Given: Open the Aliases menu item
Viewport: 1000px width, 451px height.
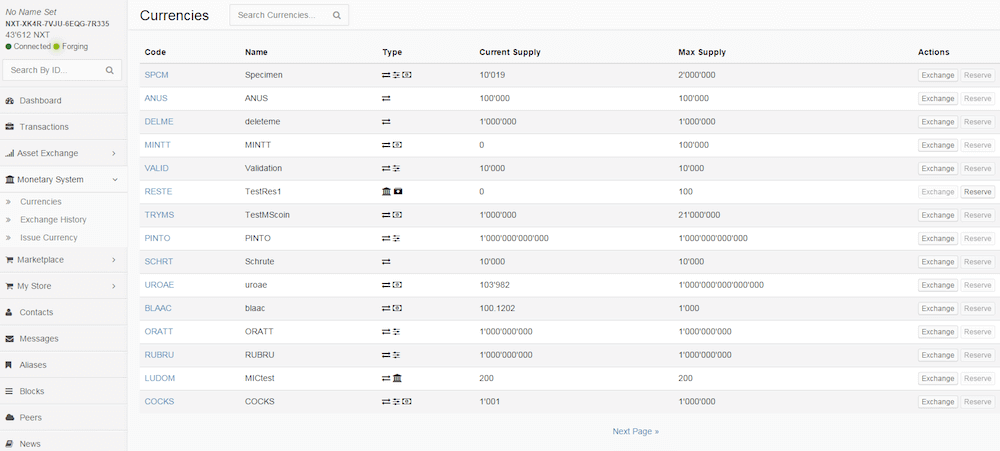Looking at the screenshot, I should click(x=63, y=365).
